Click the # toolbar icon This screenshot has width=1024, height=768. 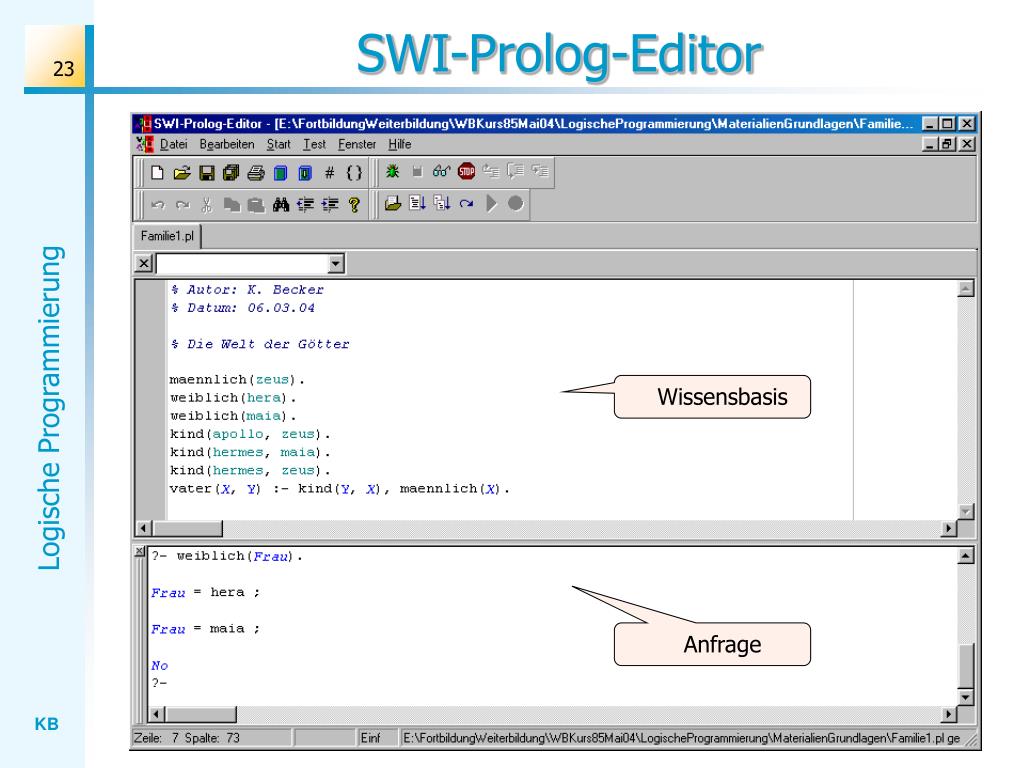[x=330, y=173]
